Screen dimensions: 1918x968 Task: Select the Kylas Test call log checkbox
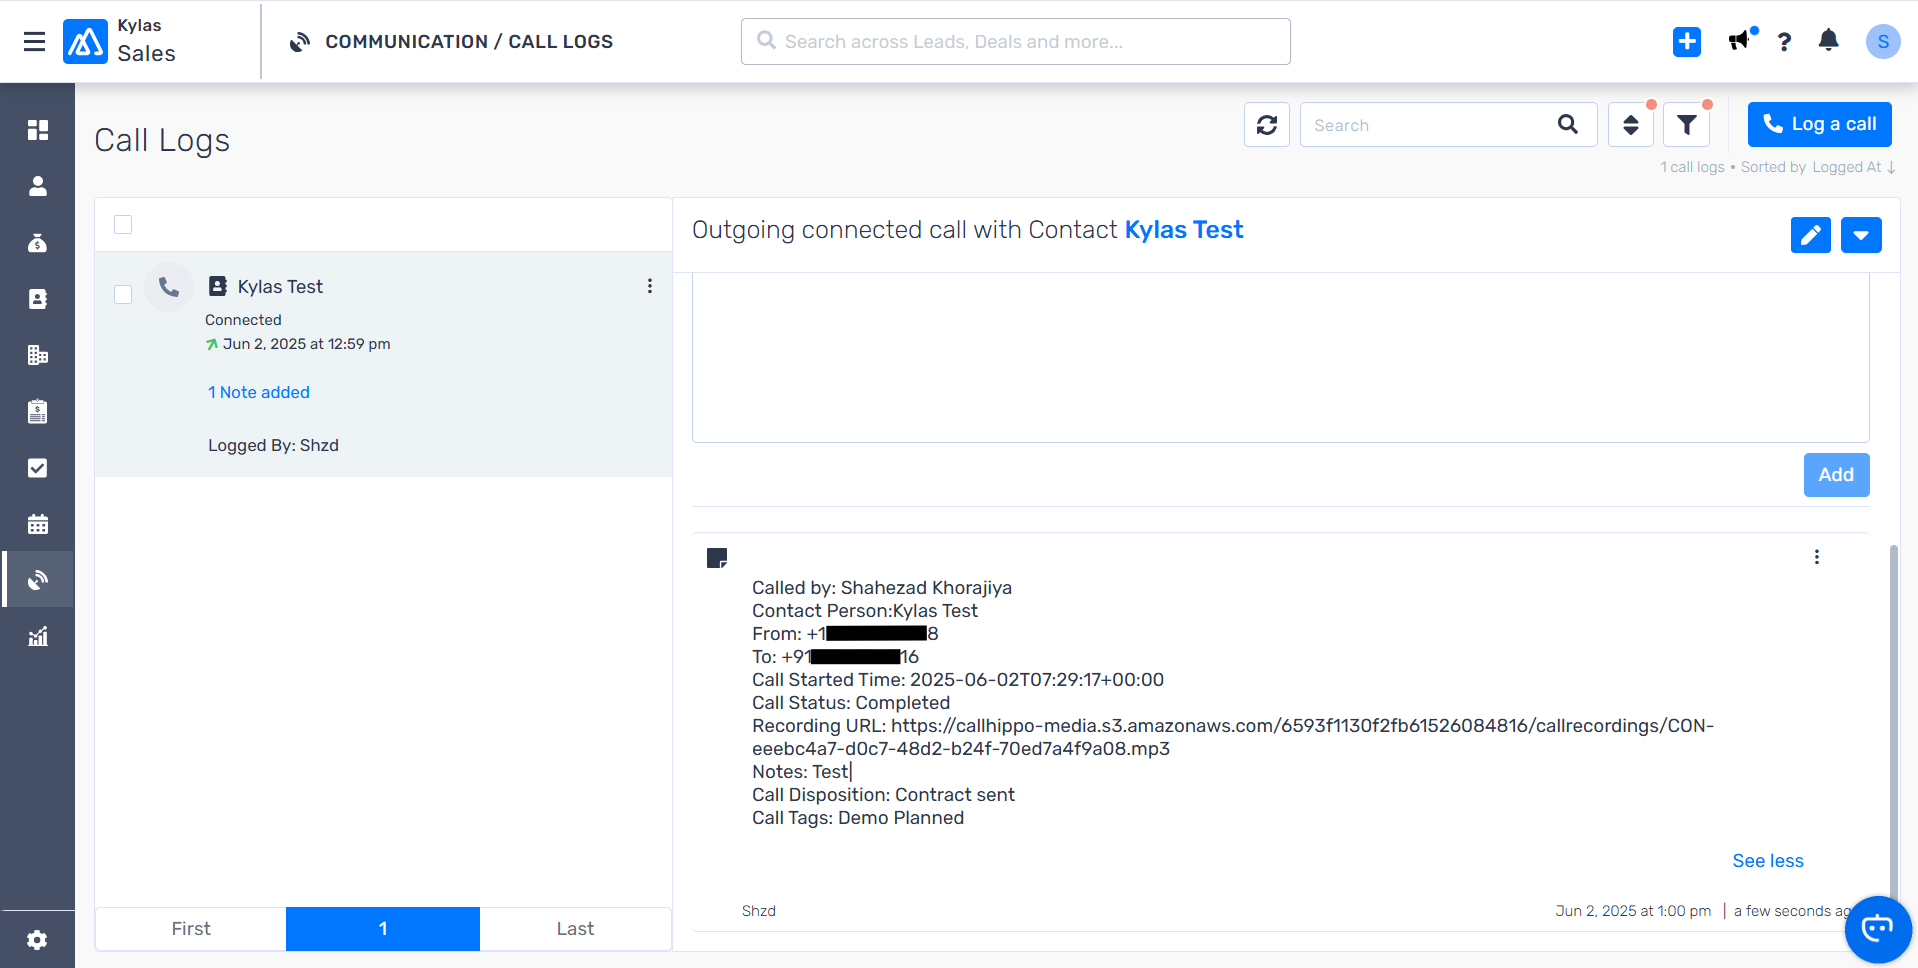[x=123, y=294]
